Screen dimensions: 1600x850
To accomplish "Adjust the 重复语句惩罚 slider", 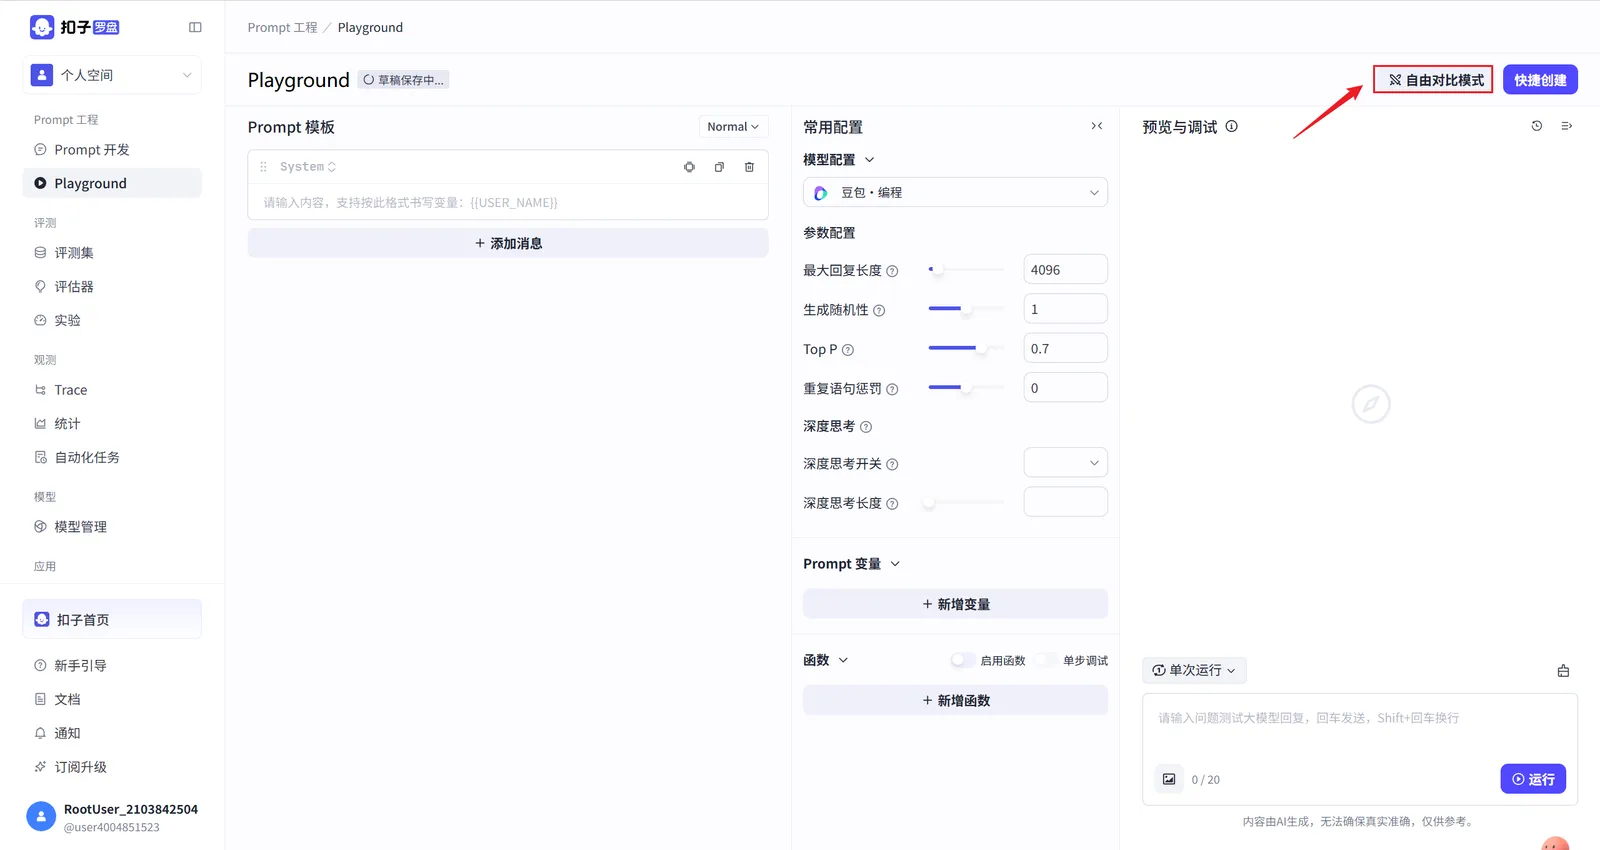I will coord(966,387).
